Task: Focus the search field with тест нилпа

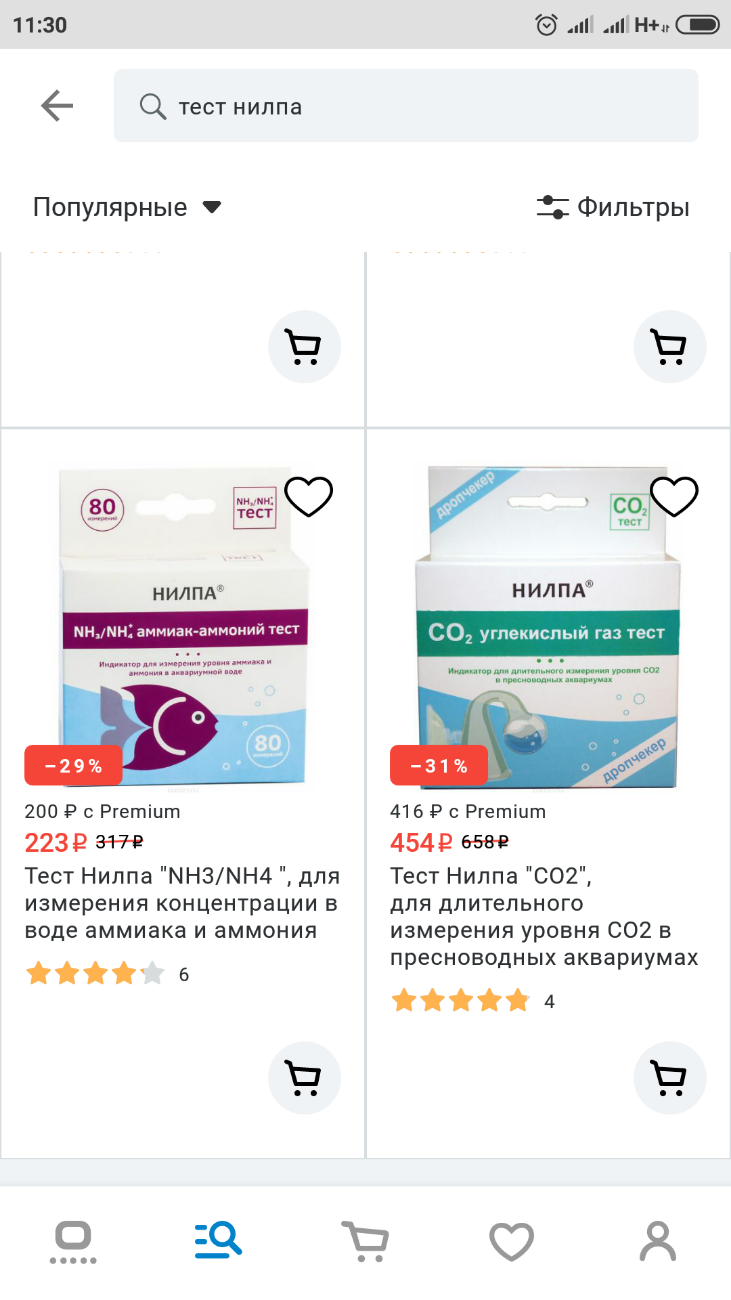Action: (406, 106)
